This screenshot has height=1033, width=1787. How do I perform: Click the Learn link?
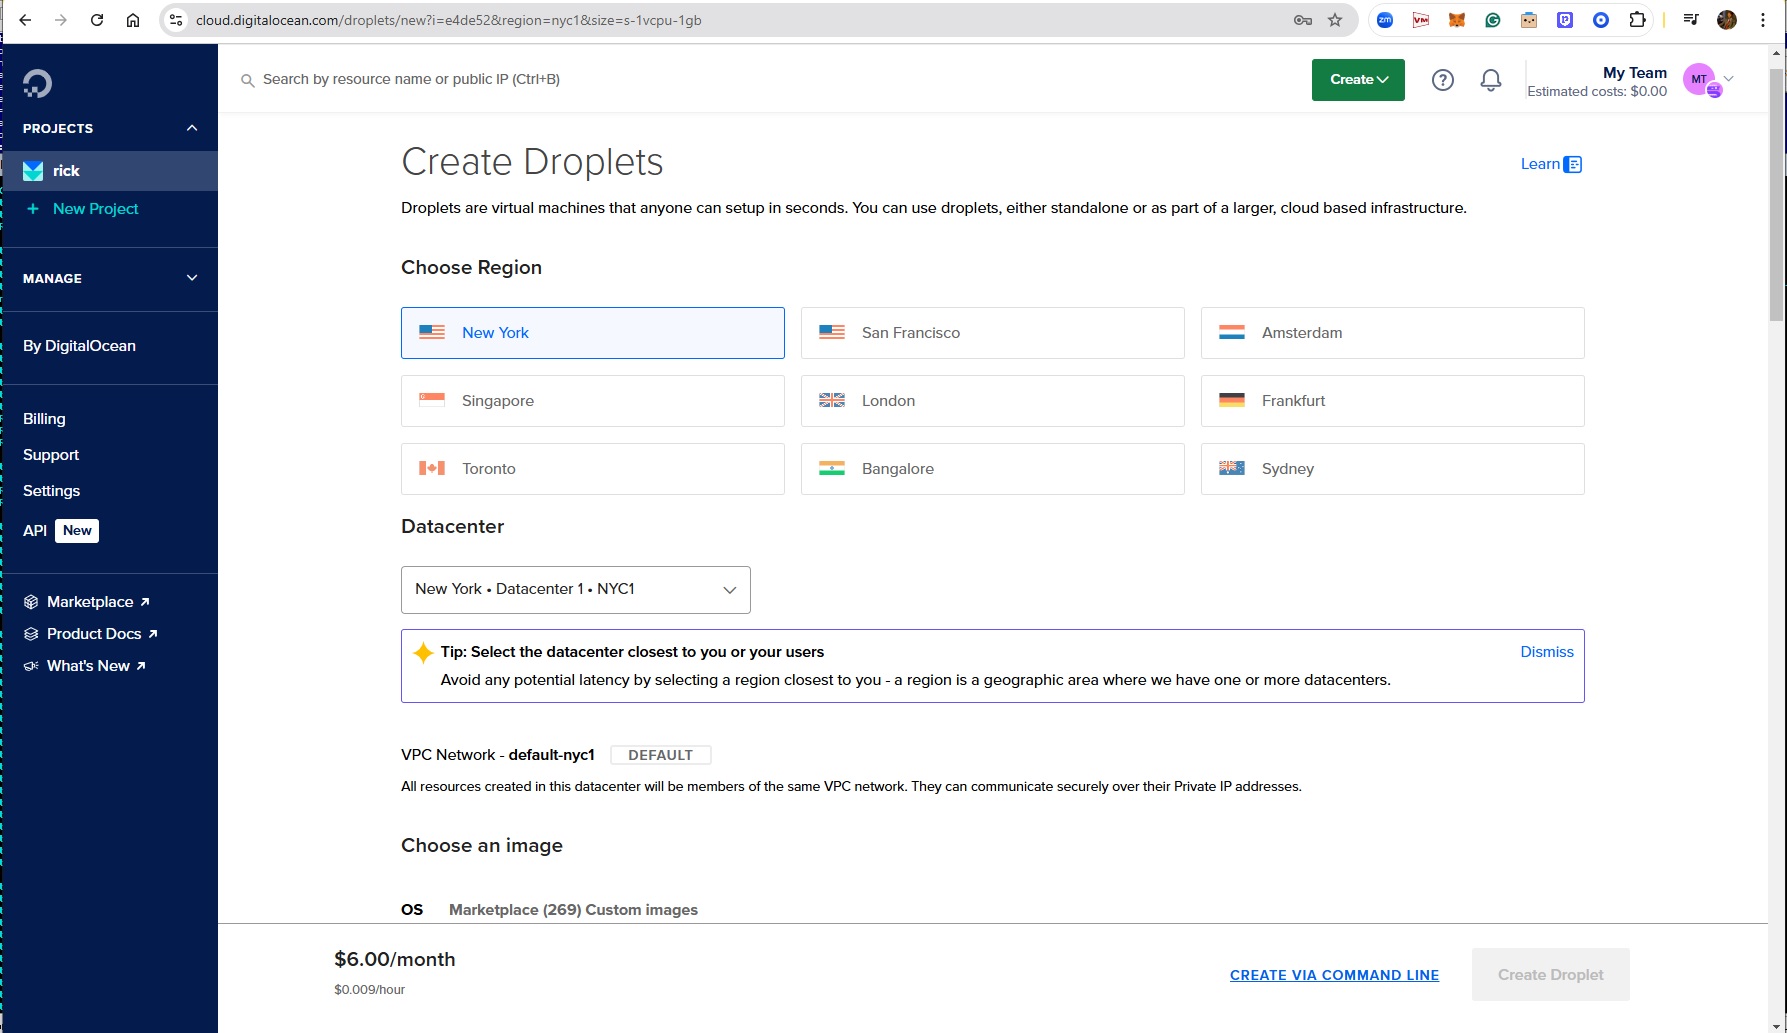(x=1540, y=164)
